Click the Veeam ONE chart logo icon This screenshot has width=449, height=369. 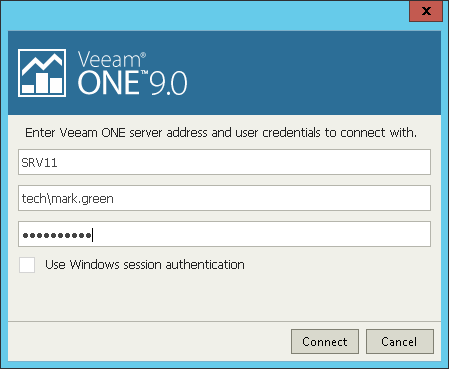pyautogui.click(x=42, y=73)
